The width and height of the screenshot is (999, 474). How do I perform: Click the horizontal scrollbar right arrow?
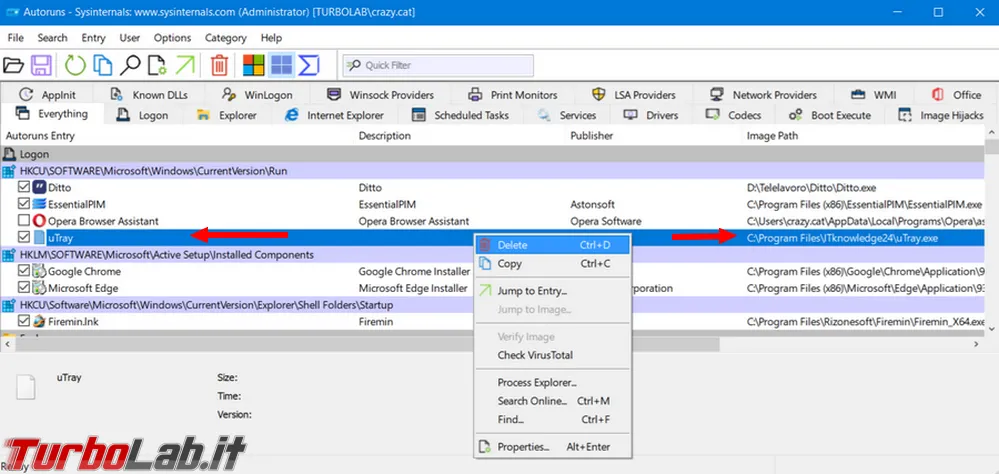click(x=975, y=344)
